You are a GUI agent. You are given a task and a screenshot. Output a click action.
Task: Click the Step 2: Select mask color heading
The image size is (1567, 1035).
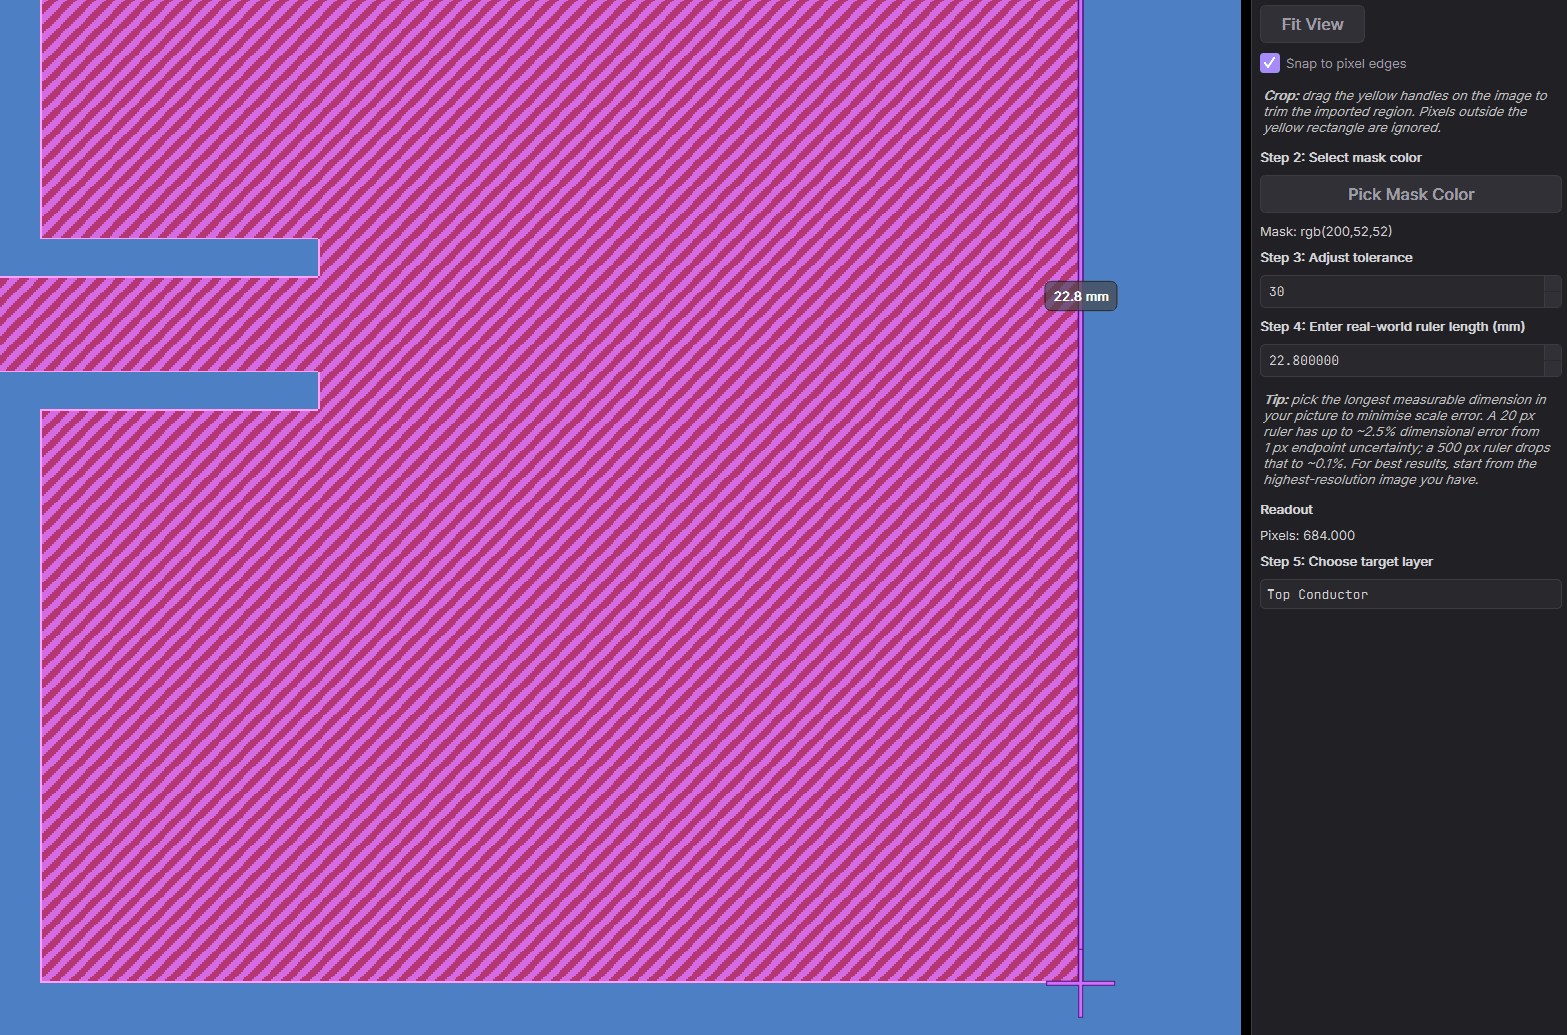[x=1340, y=157]
